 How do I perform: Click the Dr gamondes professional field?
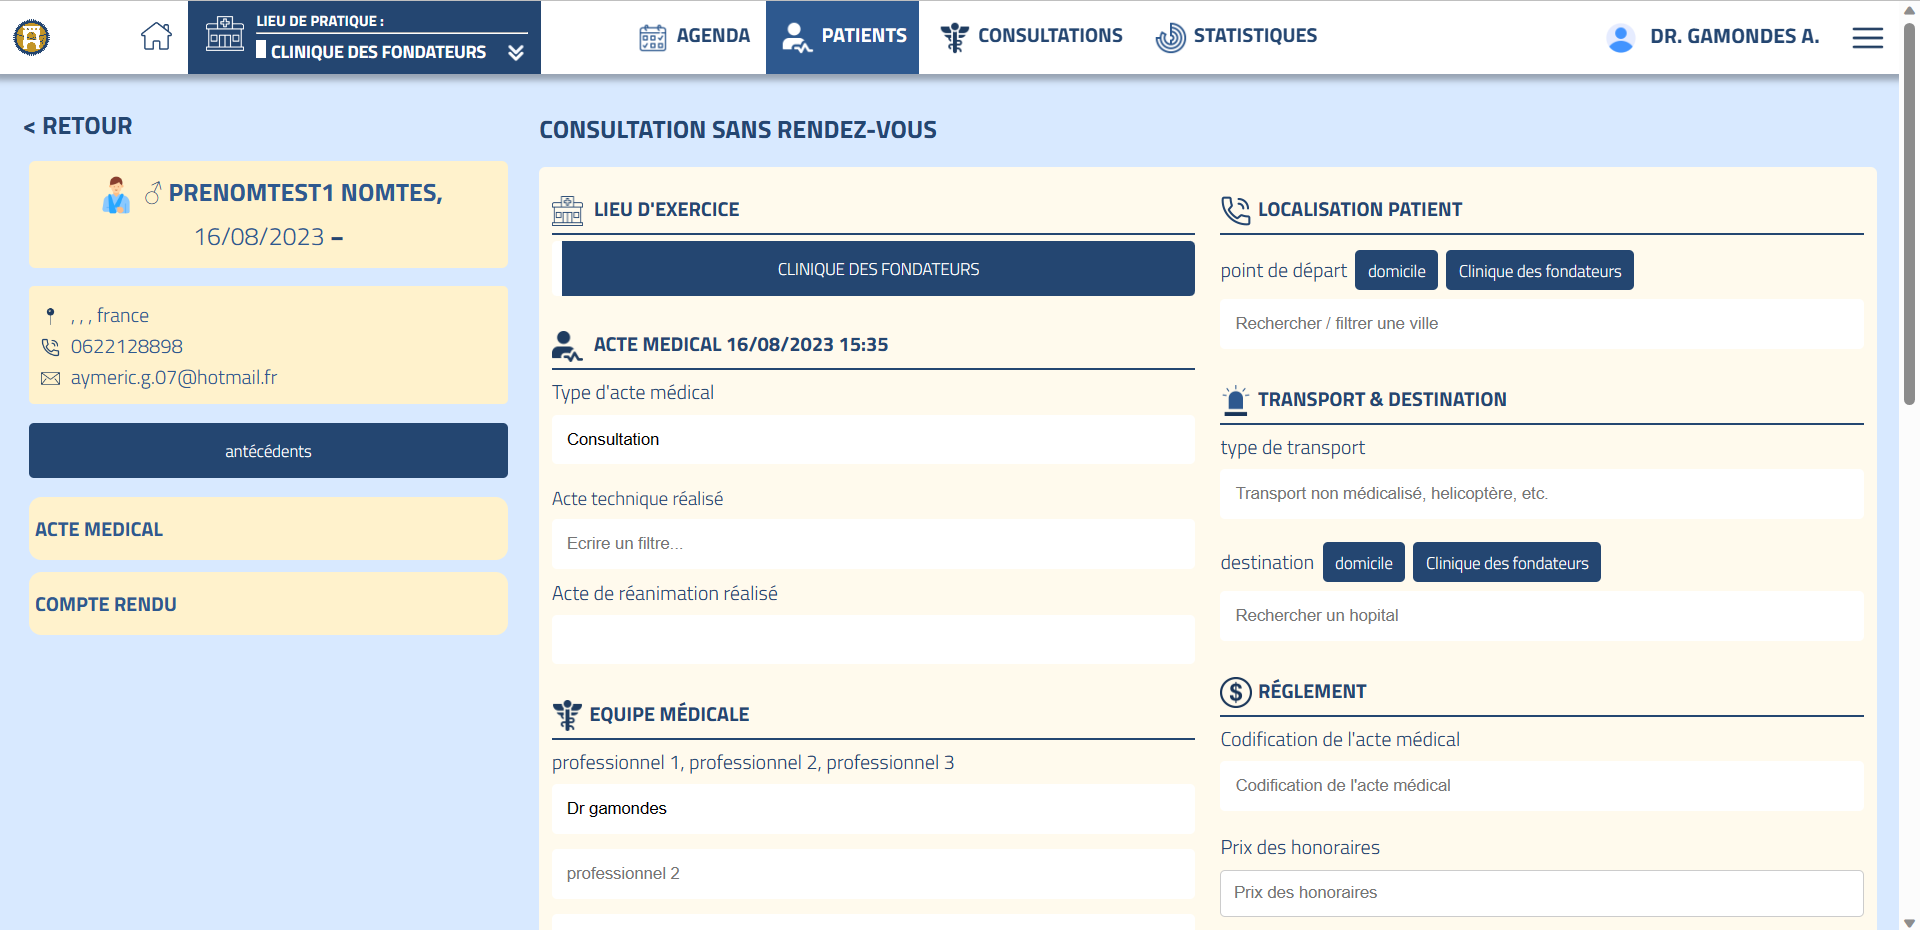click(873, 809)
